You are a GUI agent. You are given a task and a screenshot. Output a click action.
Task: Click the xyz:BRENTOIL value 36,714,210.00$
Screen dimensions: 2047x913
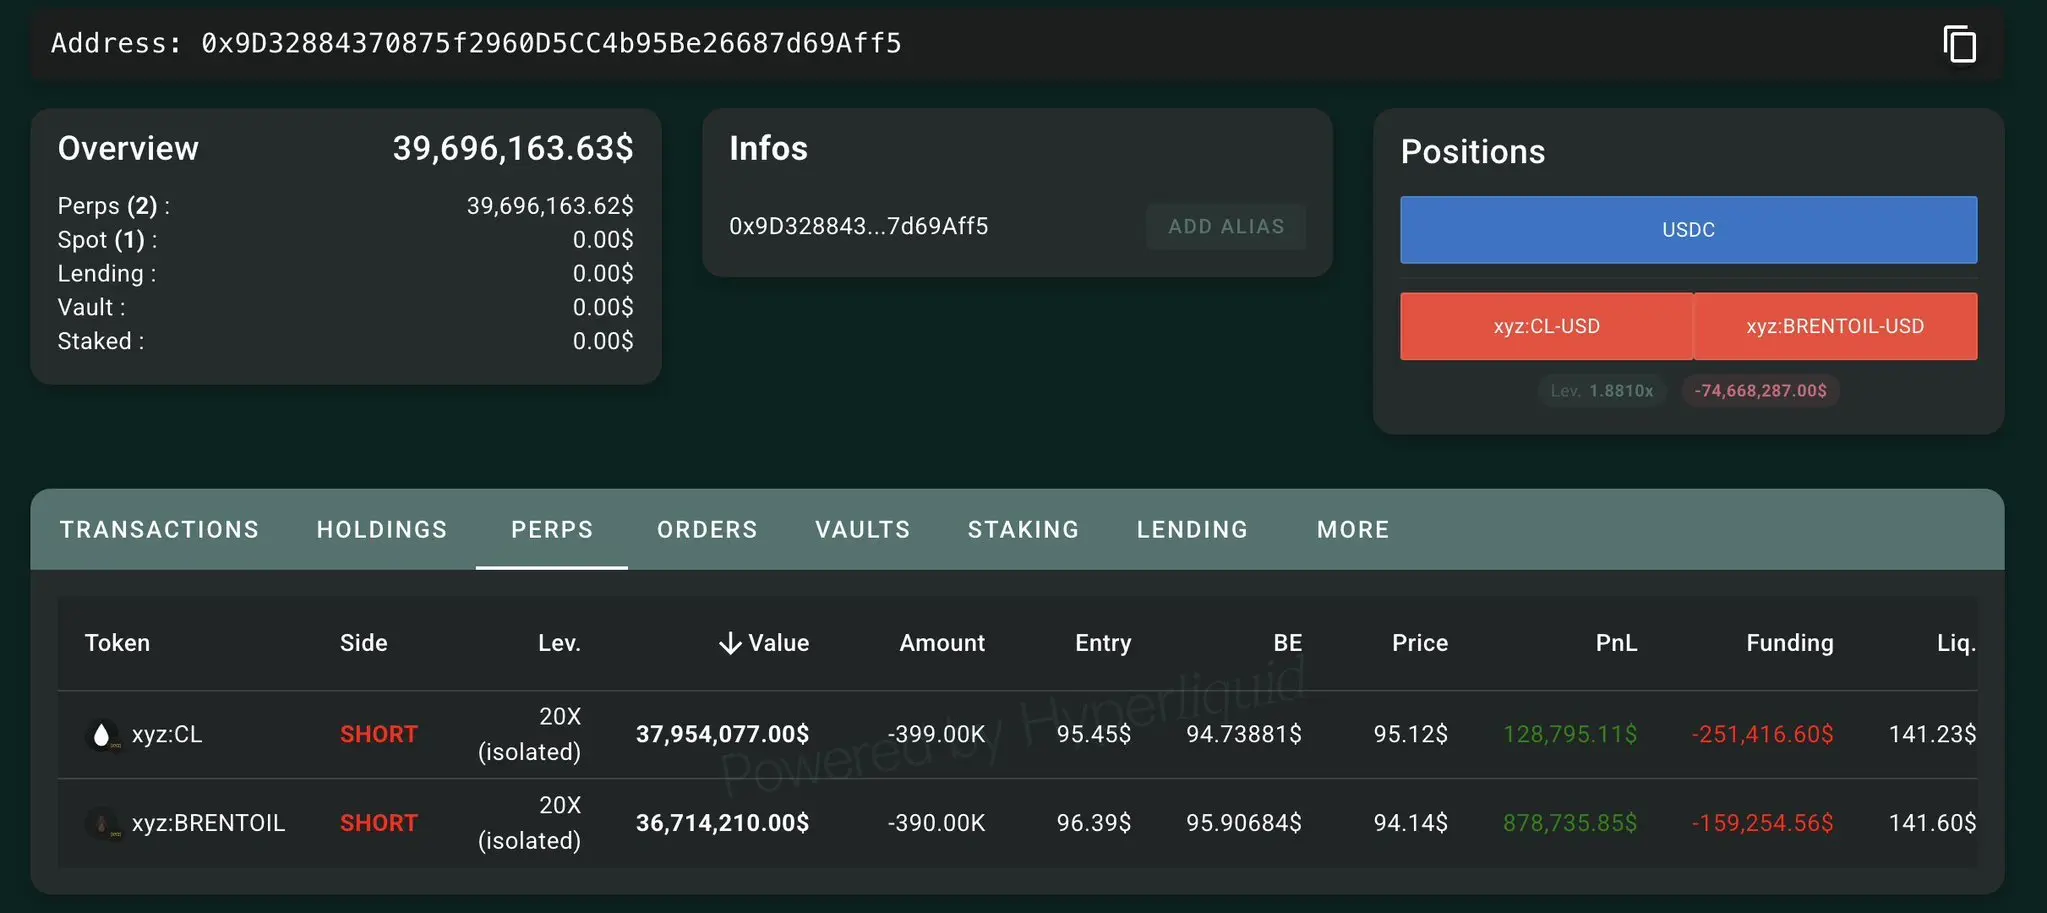(x=722, y=824)
